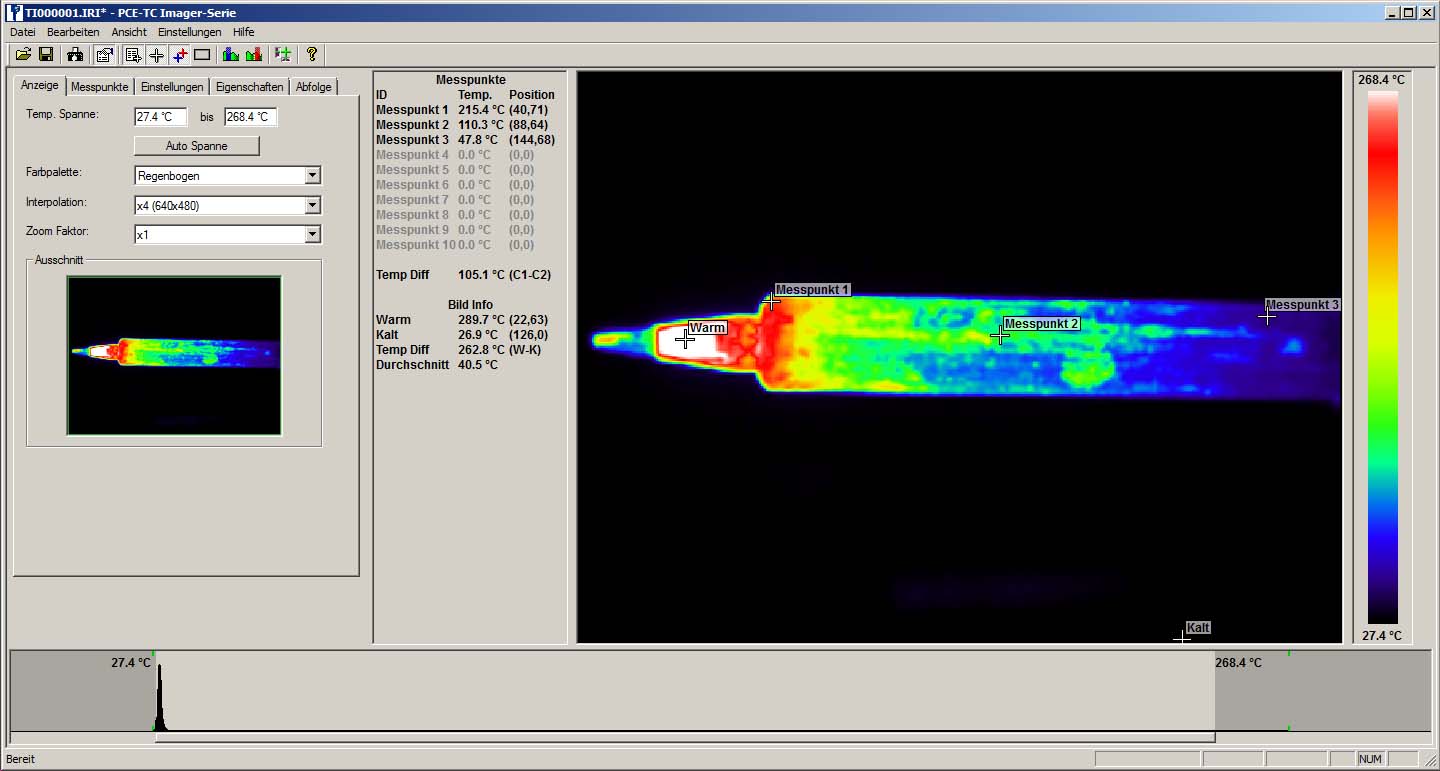Image resolution: width=1440 pixels, height=771 pixels.
Task: Open the Ansicht menu
Action: coord(129,32)
